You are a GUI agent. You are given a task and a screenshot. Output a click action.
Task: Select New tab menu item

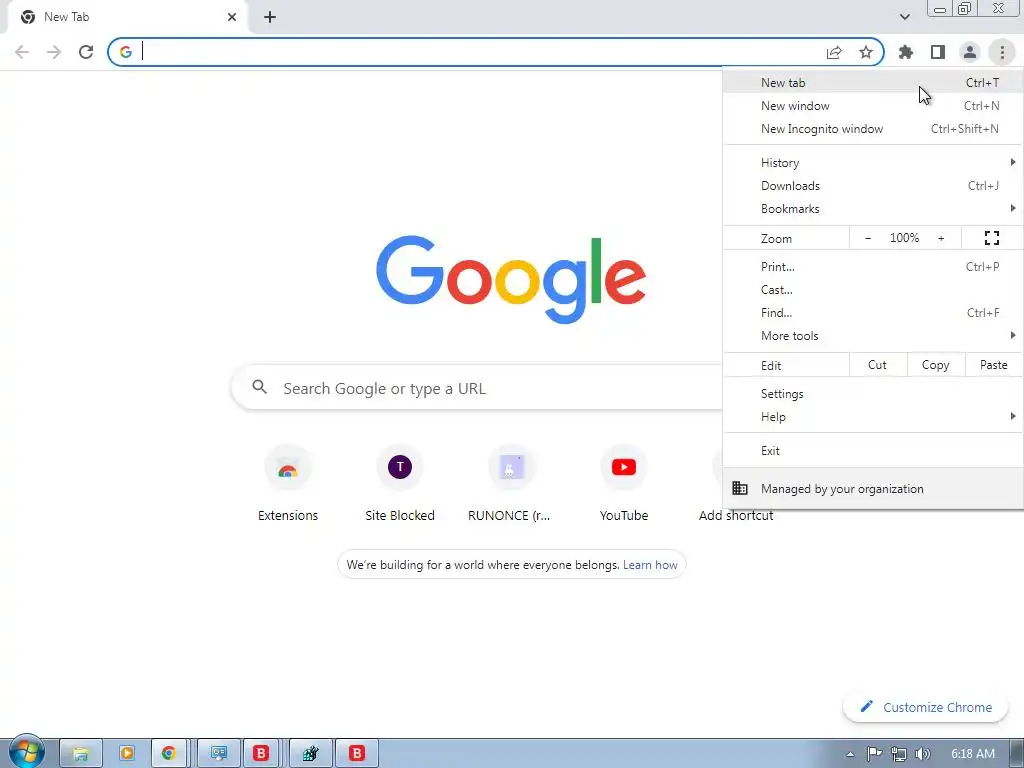pyautogui.click(x=872, y=83)
